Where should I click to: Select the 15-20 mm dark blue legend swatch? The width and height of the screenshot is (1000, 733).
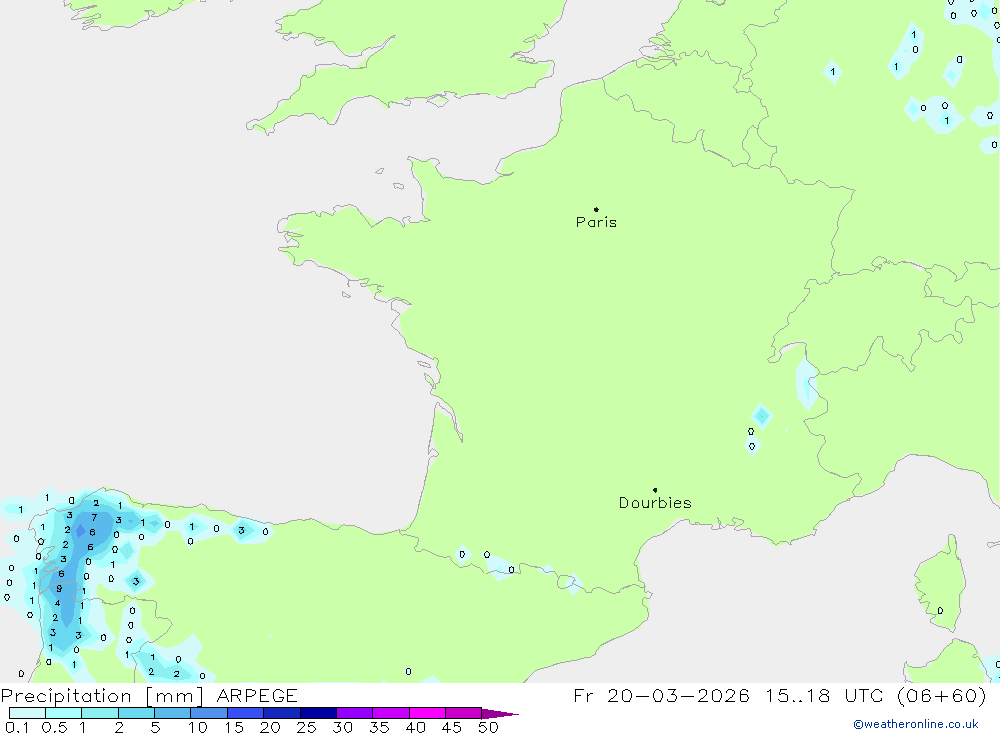point(245,713)
